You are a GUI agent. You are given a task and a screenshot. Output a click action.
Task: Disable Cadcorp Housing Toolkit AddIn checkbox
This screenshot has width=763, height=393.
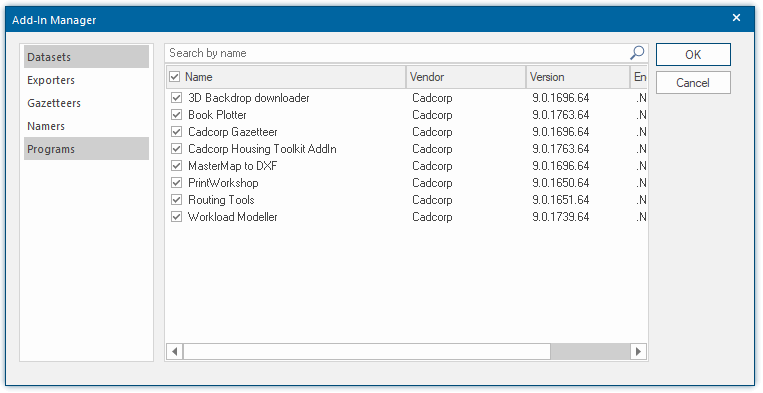176,149
